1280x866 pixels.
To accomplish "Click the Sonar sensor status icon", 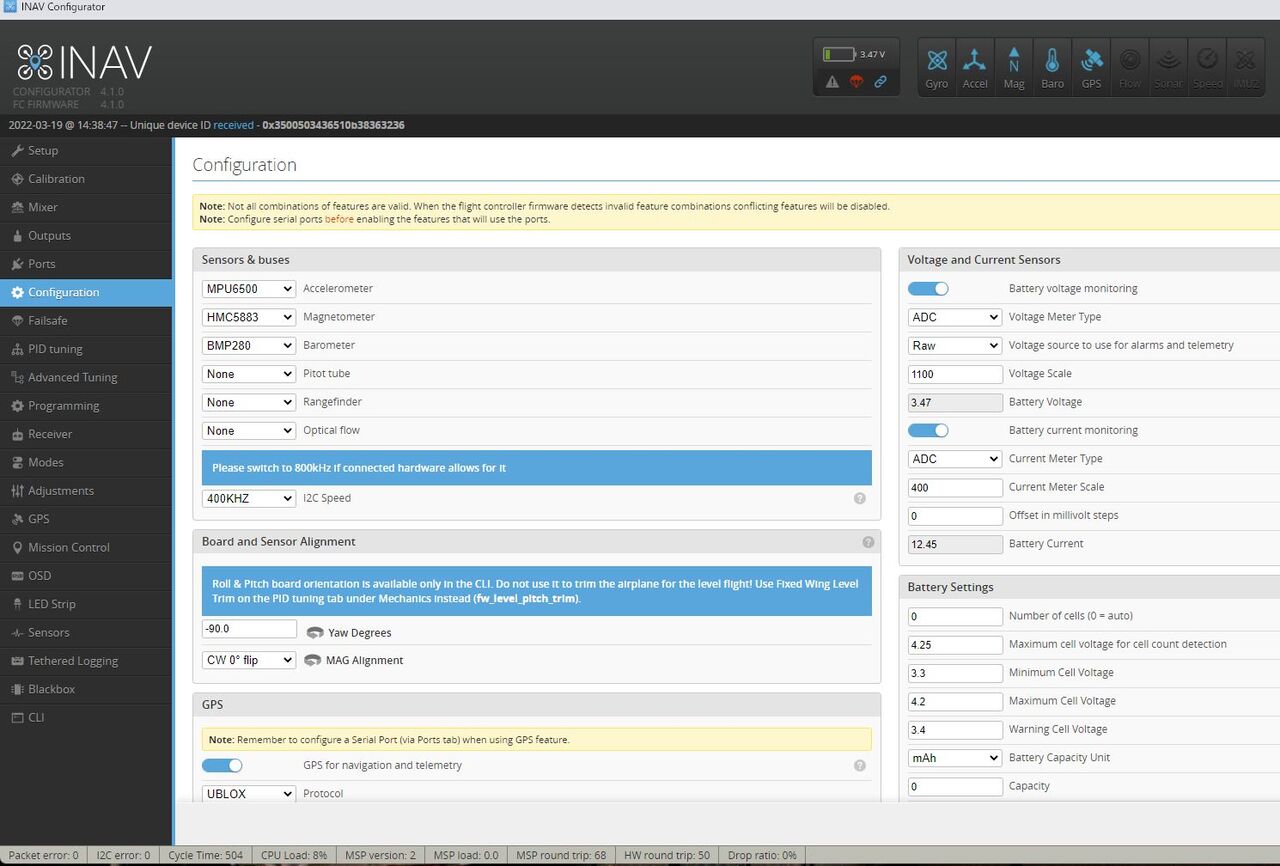I will (x=1168, y=68).
